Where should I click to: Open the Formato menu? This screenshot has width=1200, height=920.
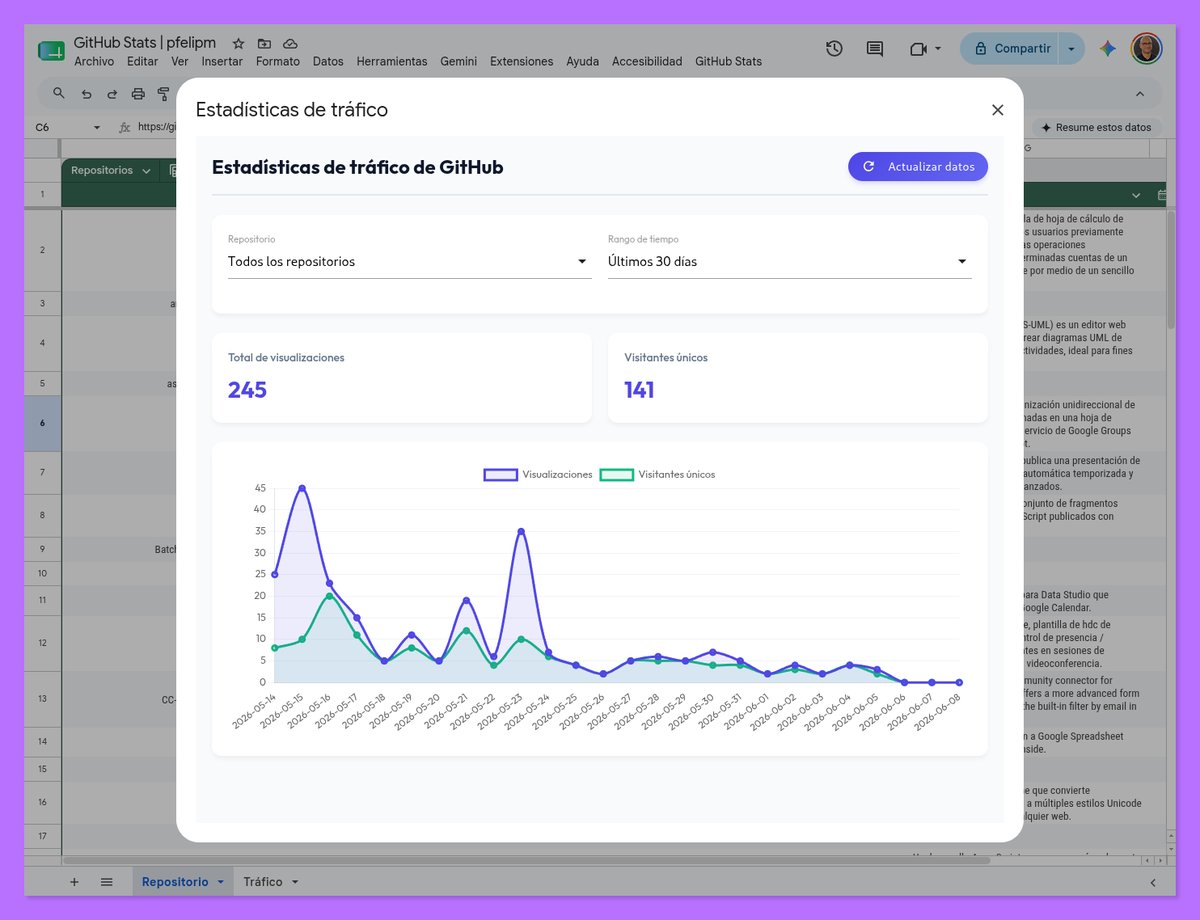pyautogui.click(x=278, y=61)
